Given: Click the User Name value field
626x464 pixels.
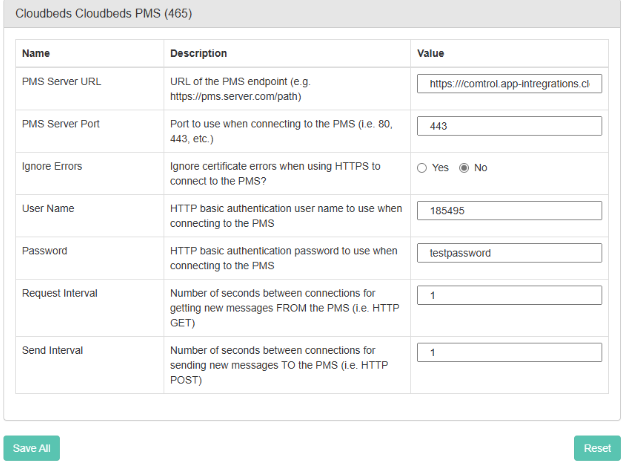Looking at the screenshot, I should (509, 211).
